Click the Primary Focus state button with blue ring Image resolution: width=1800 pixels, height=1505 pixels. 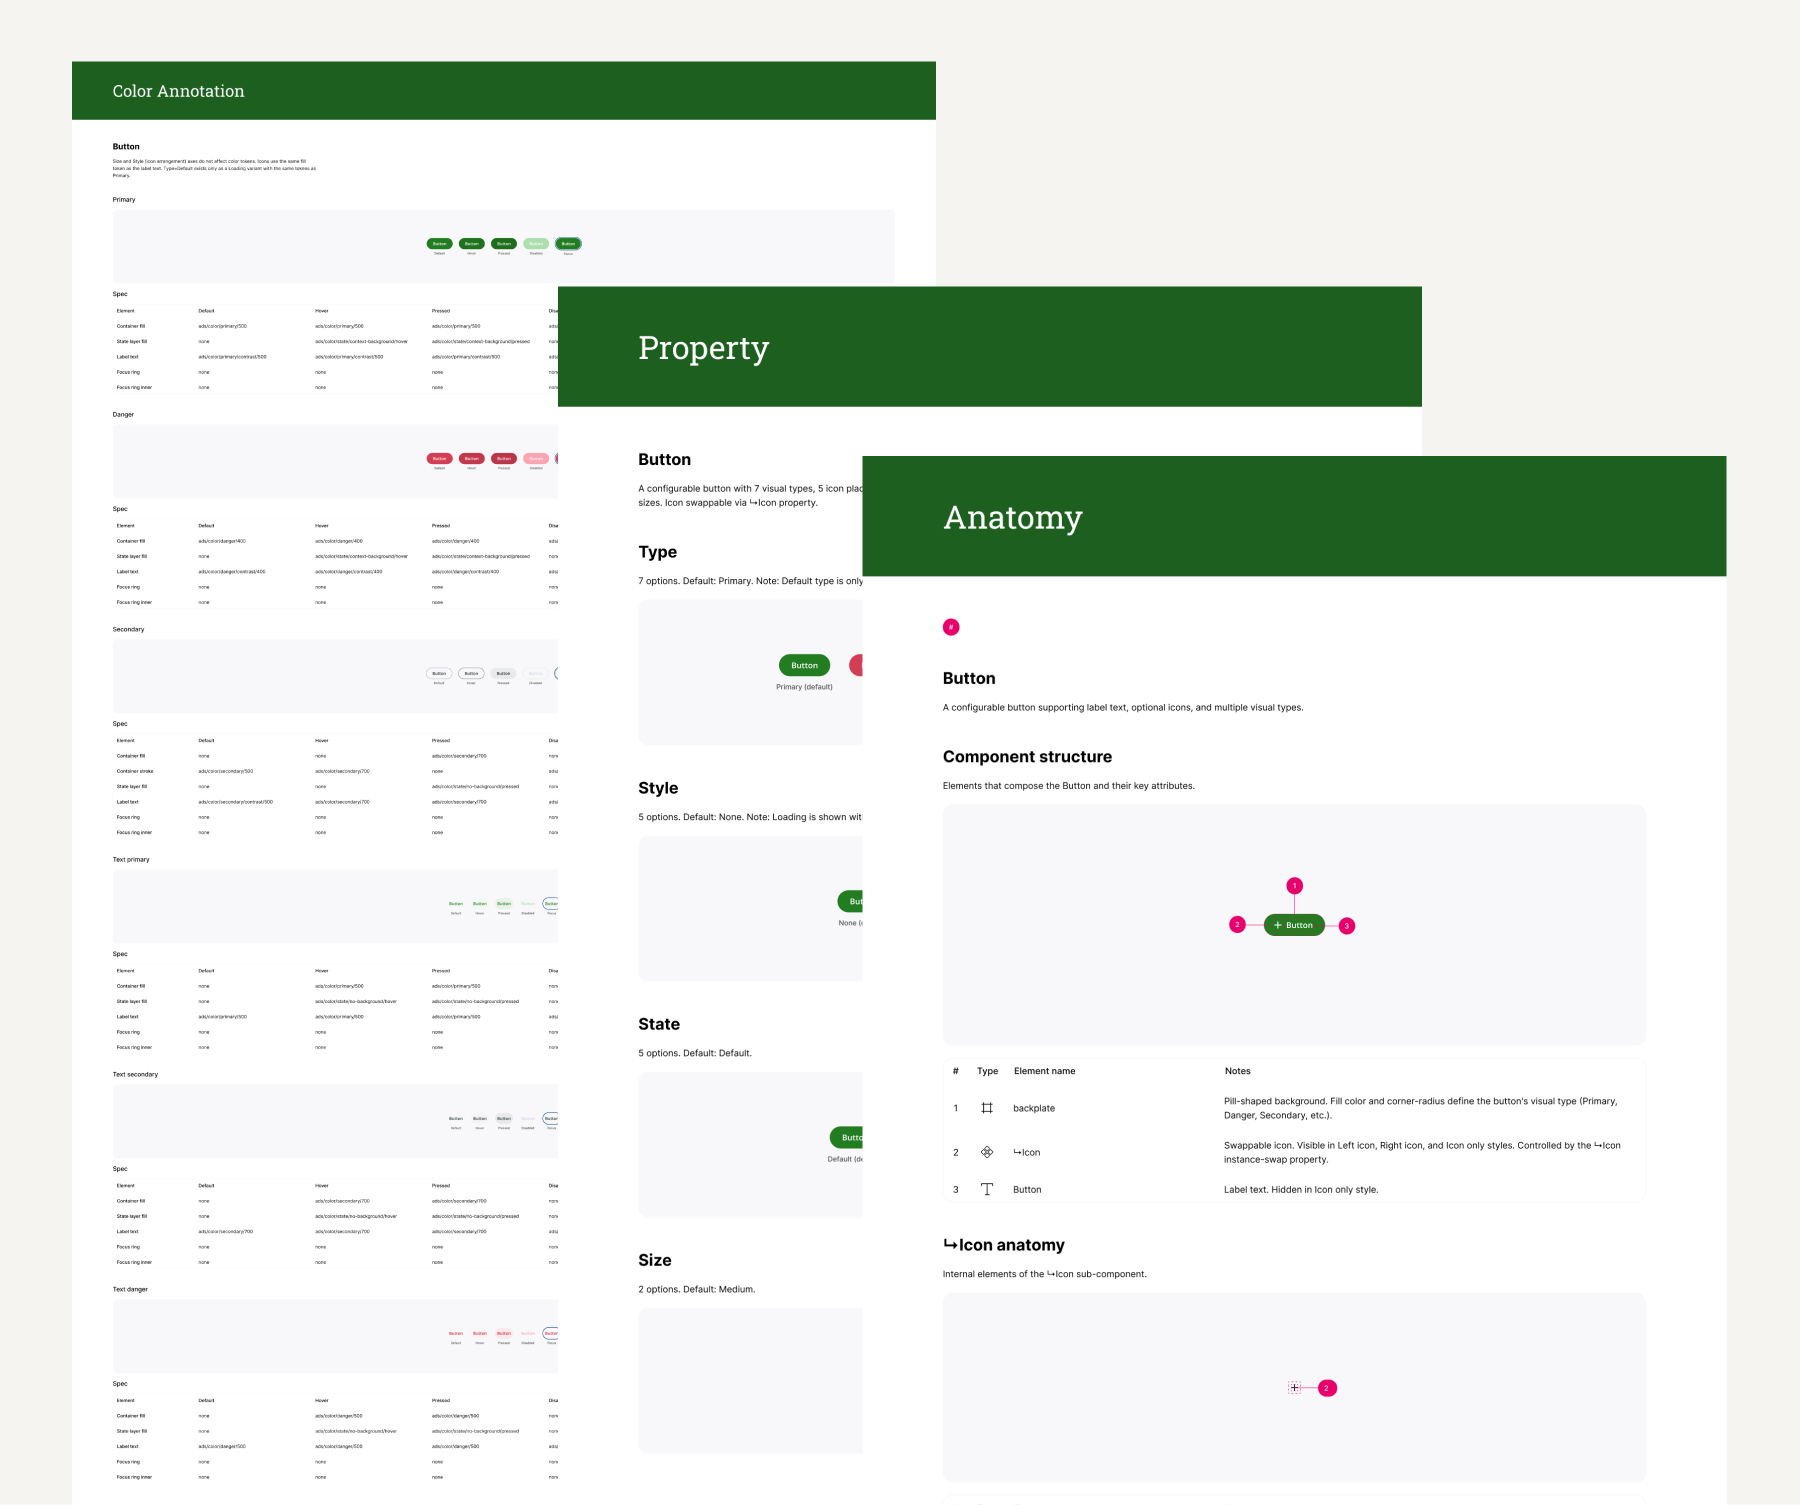coord(568,244)
